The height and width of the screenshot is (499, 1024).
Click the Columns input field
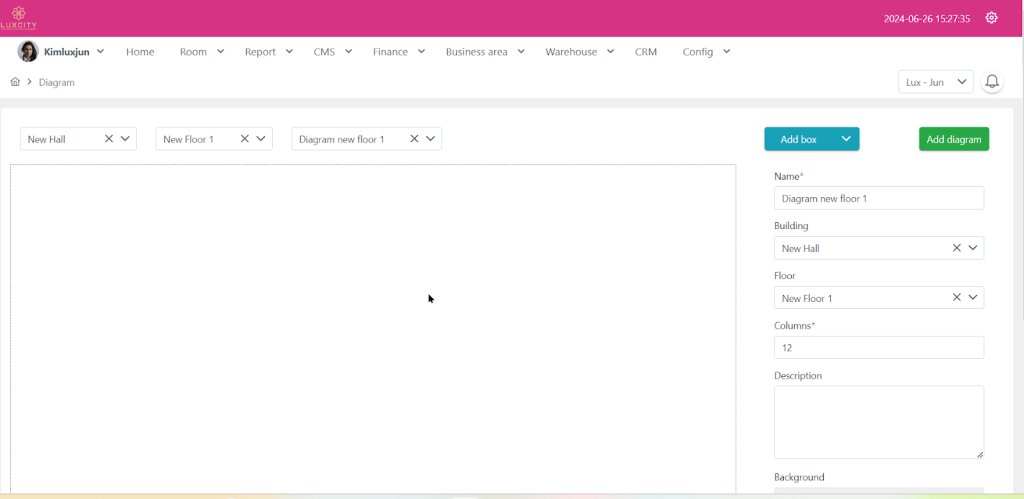pyautogui.click(x=878, y=348)
